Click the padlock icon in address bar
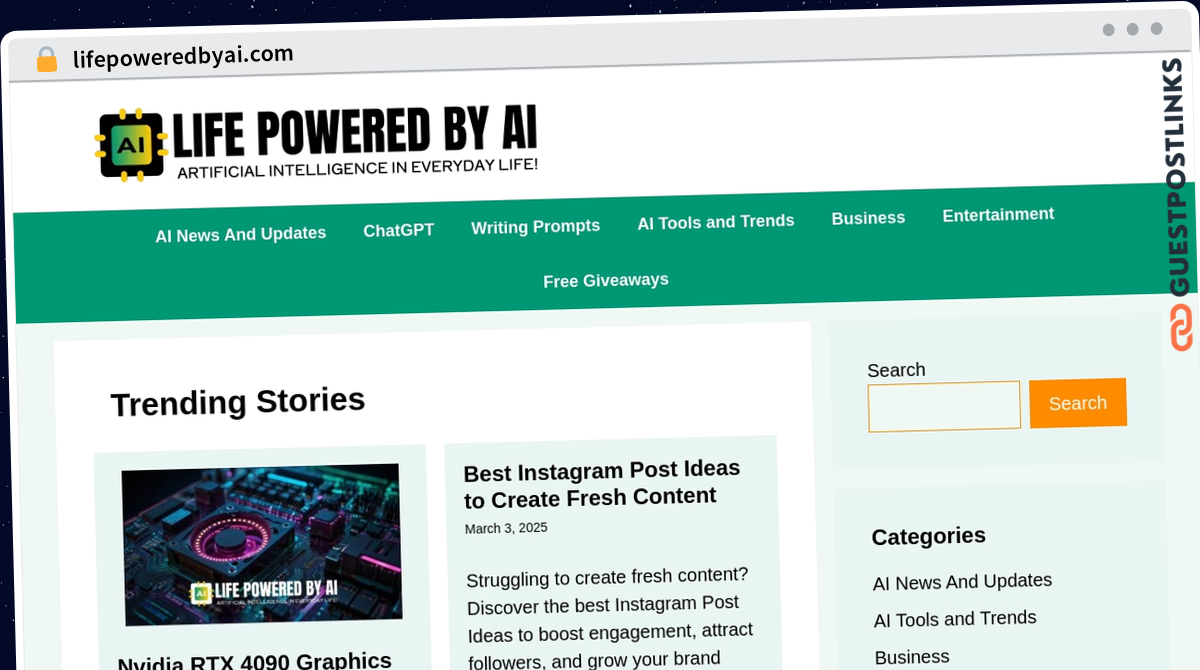Image resolution: width=1200 pixels, height=670 pixels. (46, 60)
